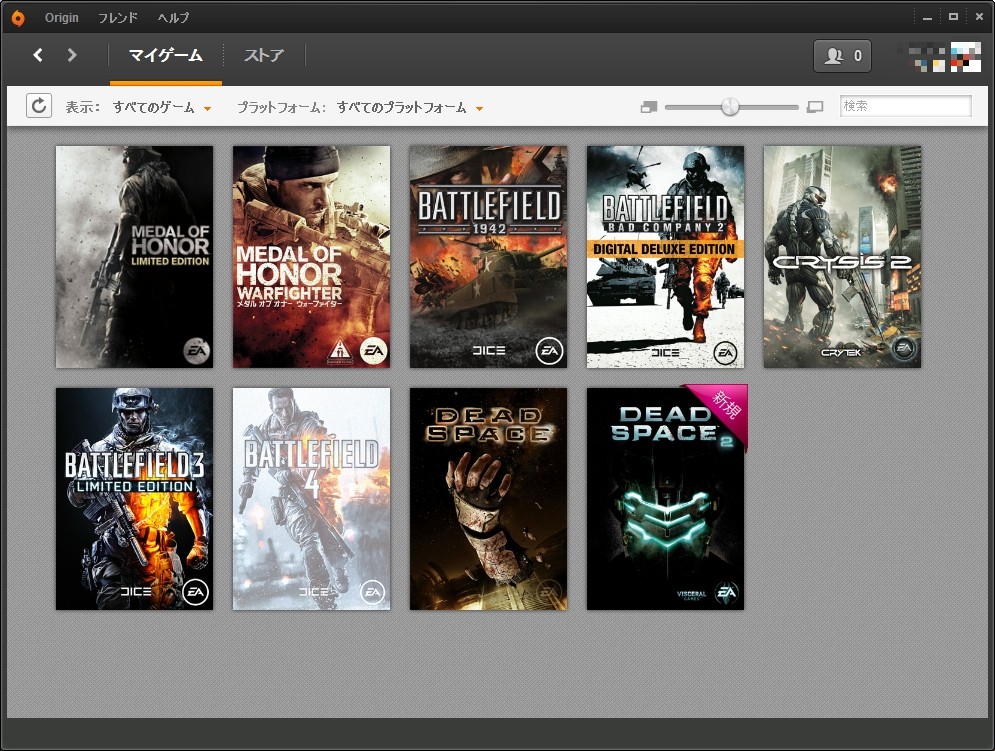The image size is (995, 751).
Task: Expand the 表示 すべてのゲーム dropdown
Action: (161, 107)
